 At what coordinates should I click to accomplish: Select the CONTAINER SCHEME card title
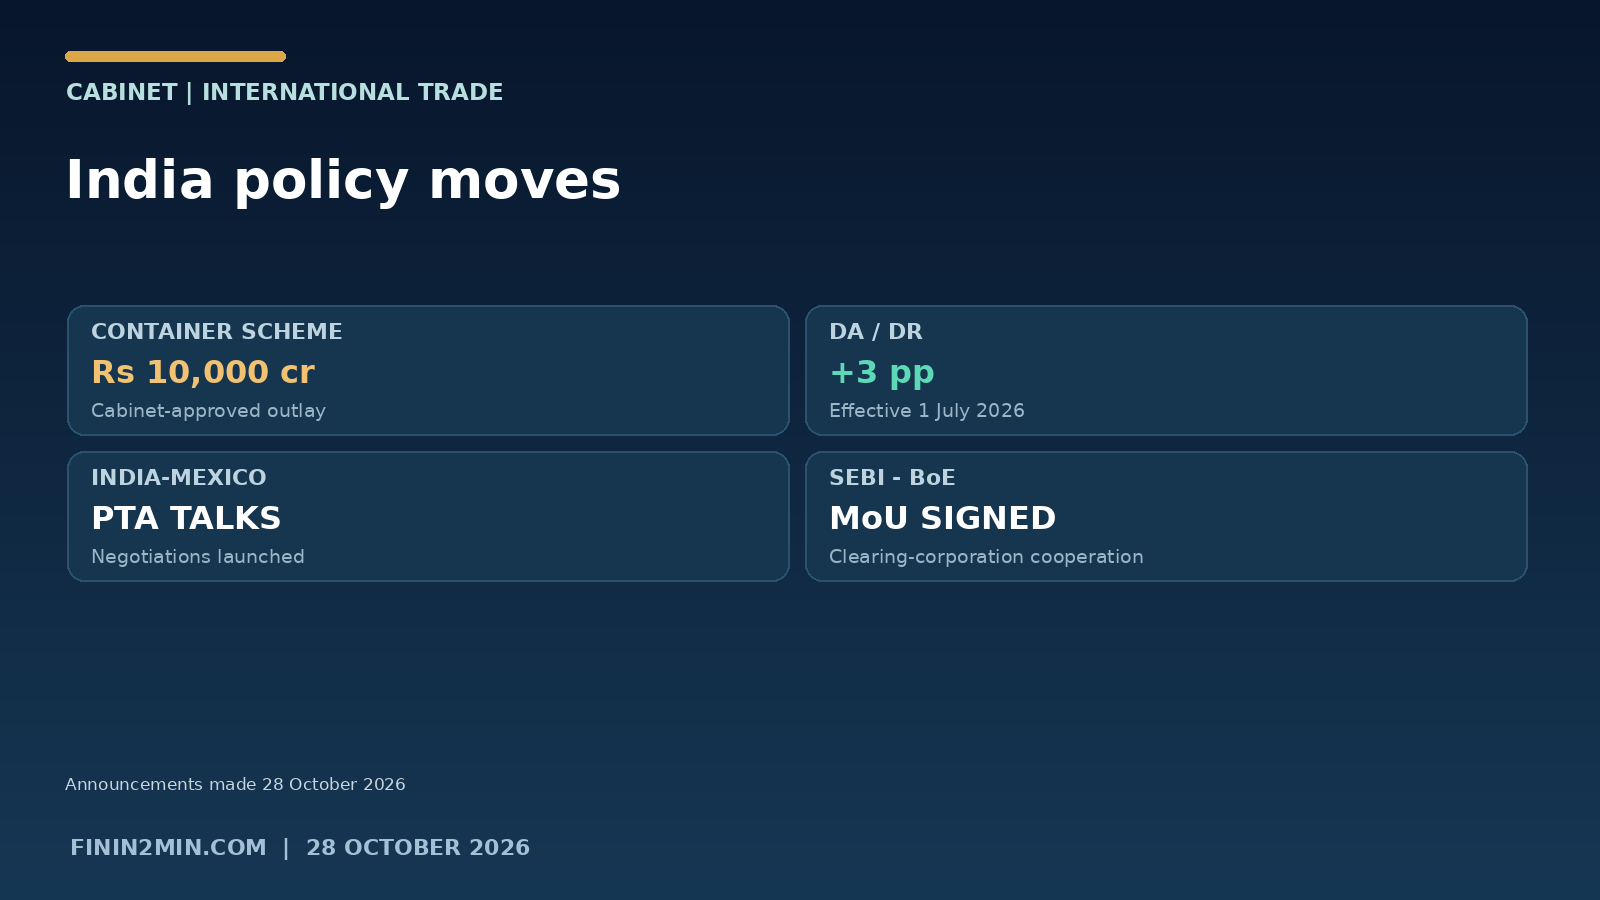(x=217, y=332)
